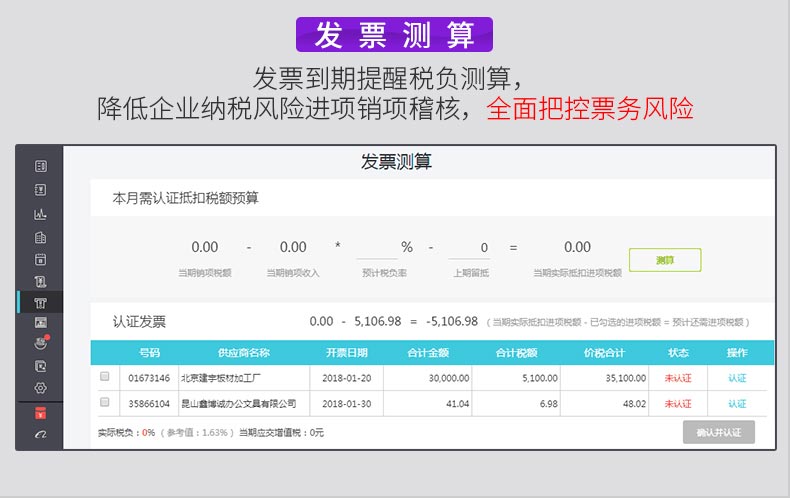Open the ledger book icon at sidebar top
Image resolution: width=790 pixels, height=500 pixels.
pyautogui.click(x=40, y=166)
